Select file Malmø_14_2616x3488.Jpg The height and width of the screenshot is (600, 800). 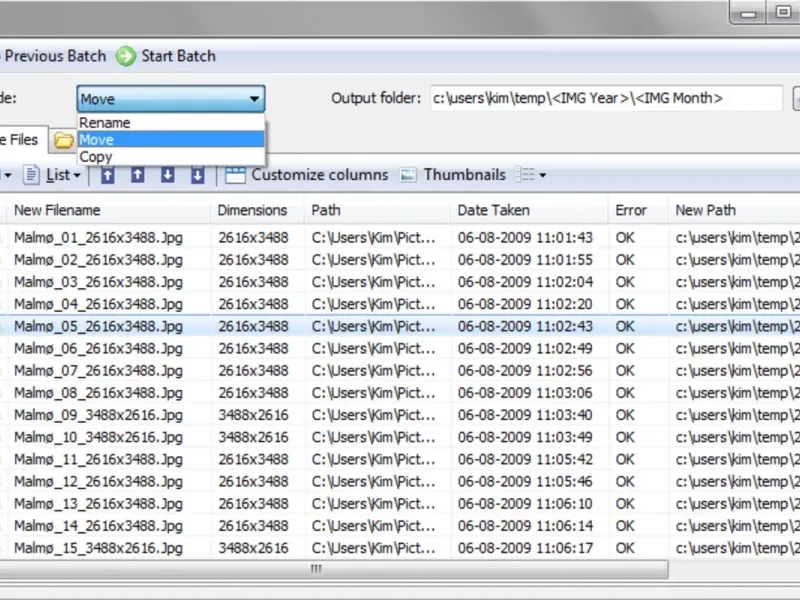coord(98,526)
